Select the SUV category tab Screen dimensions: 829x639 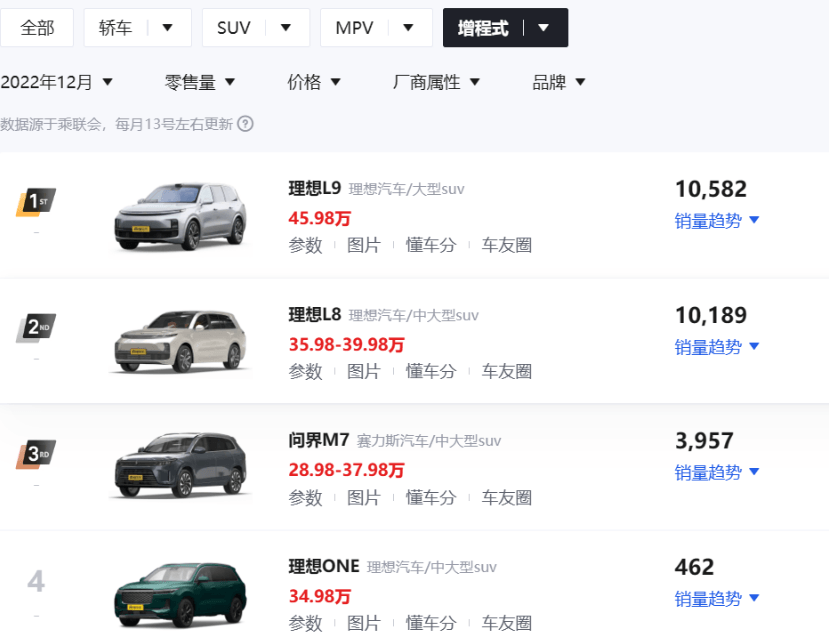point(234,27)
